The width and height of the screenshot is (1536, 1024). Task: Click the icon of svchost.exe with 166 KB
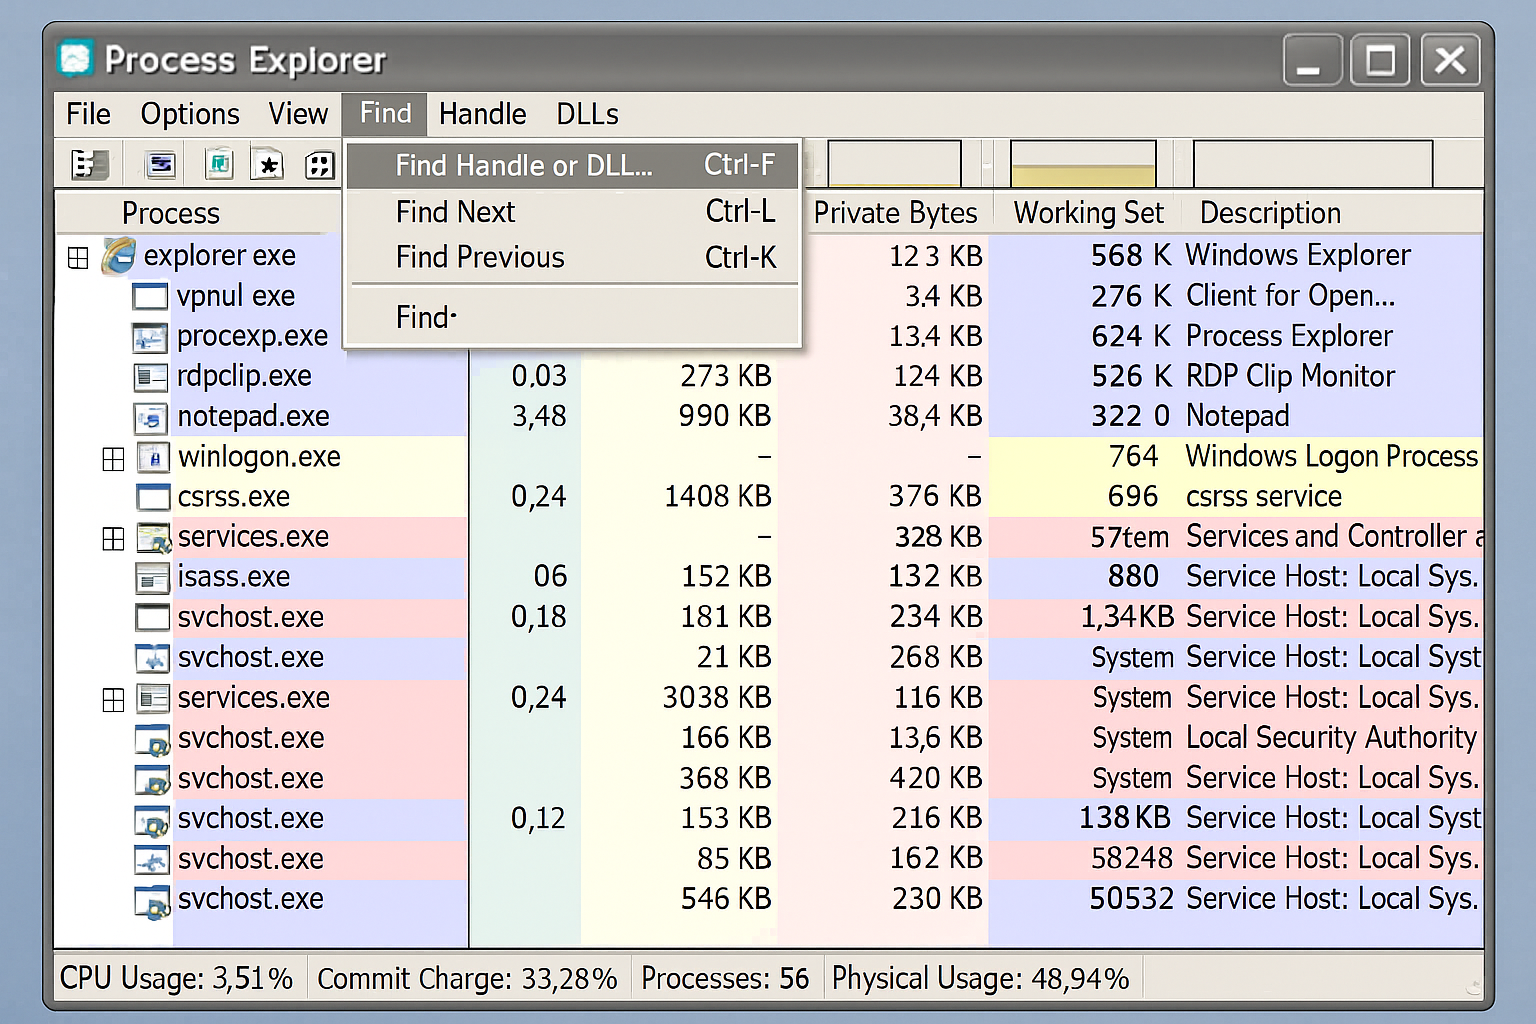click(x=153, y=740)
